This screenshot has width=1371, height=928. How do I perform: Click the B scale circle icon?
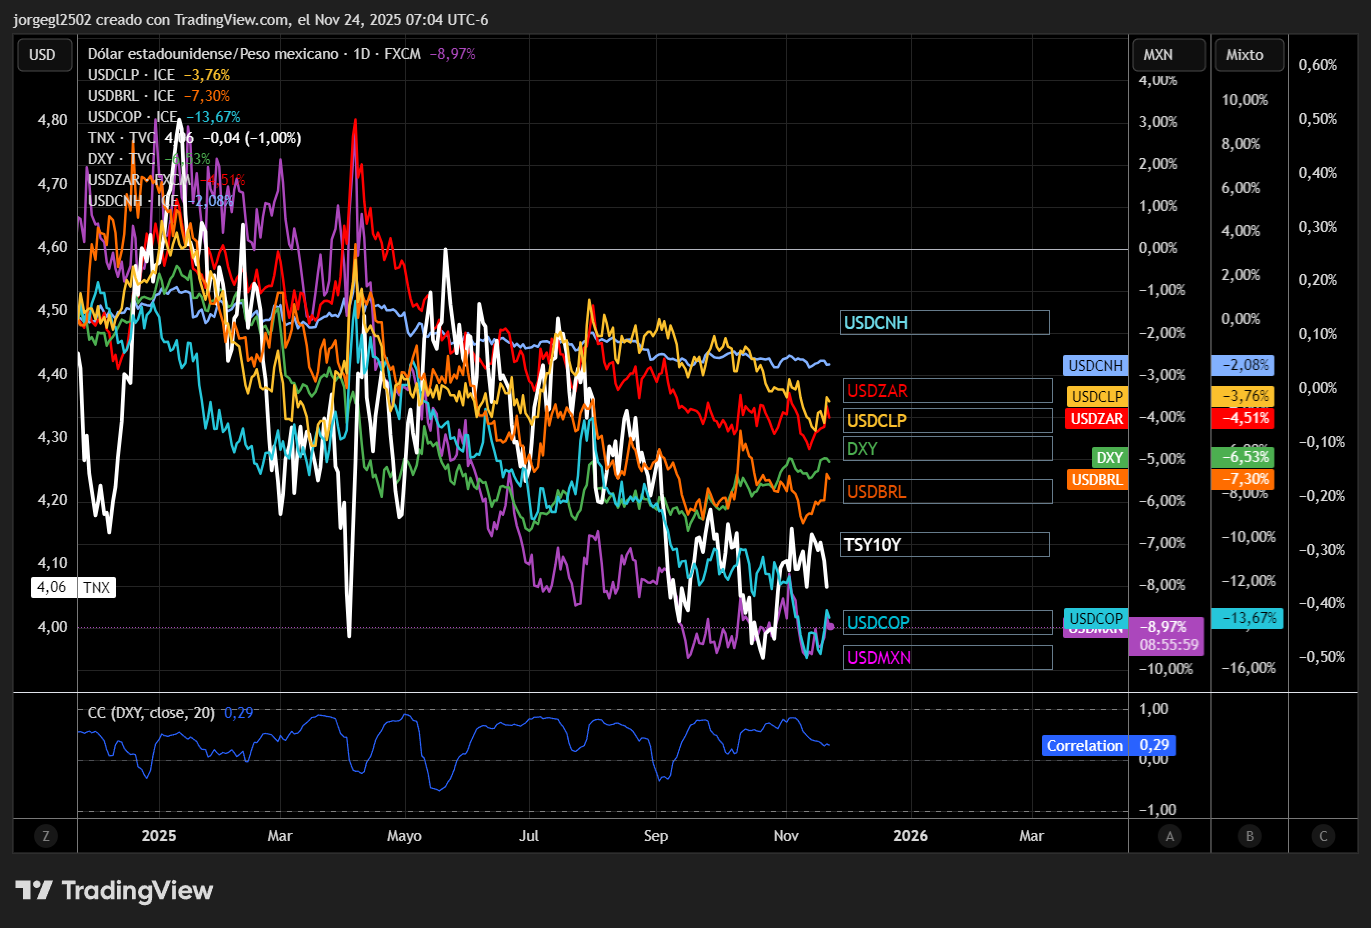click(1249, 836)
